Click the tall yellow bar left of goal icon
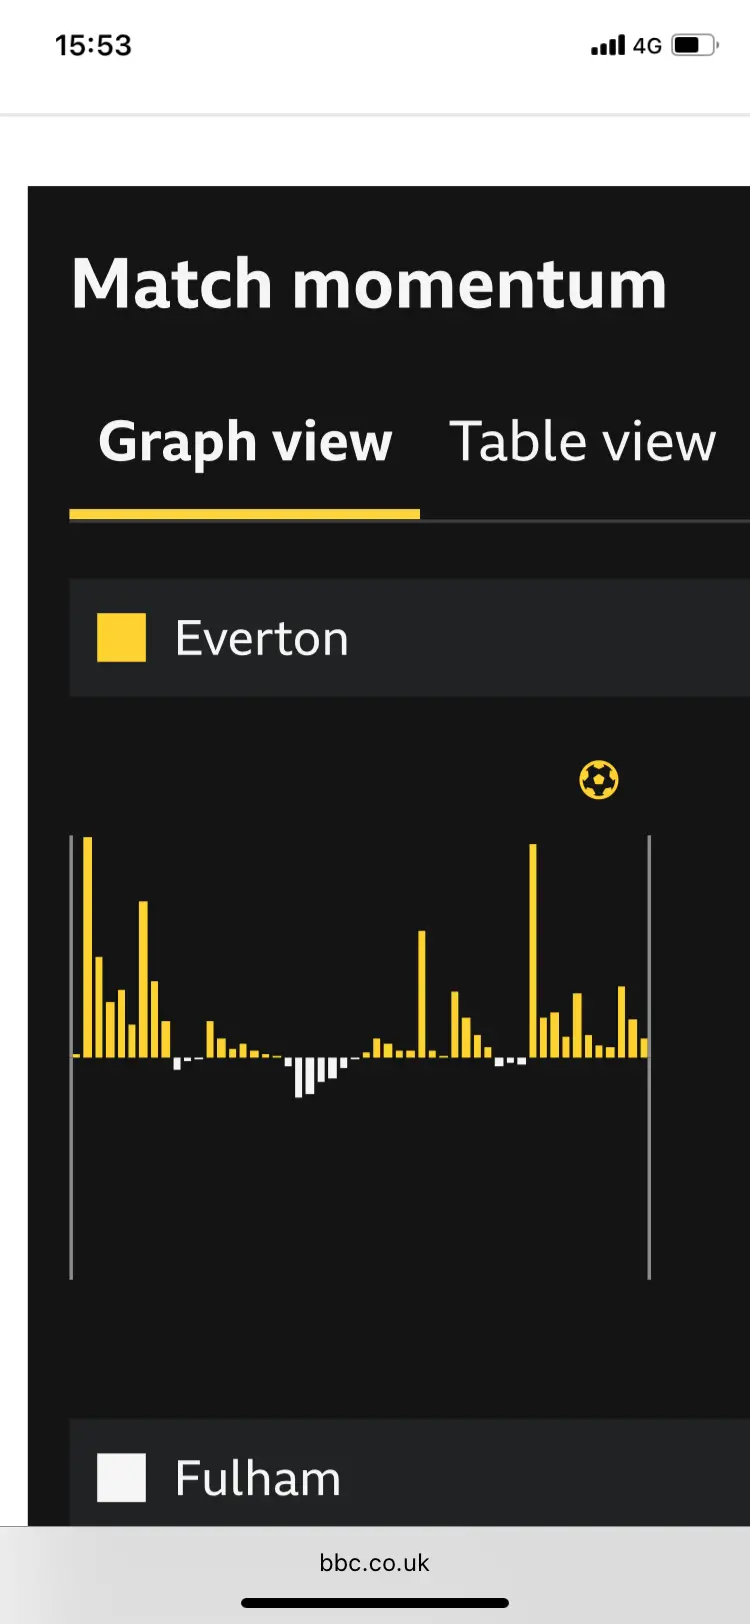Viewport: 750px width, 1624px height. click(x=533, y=950)
